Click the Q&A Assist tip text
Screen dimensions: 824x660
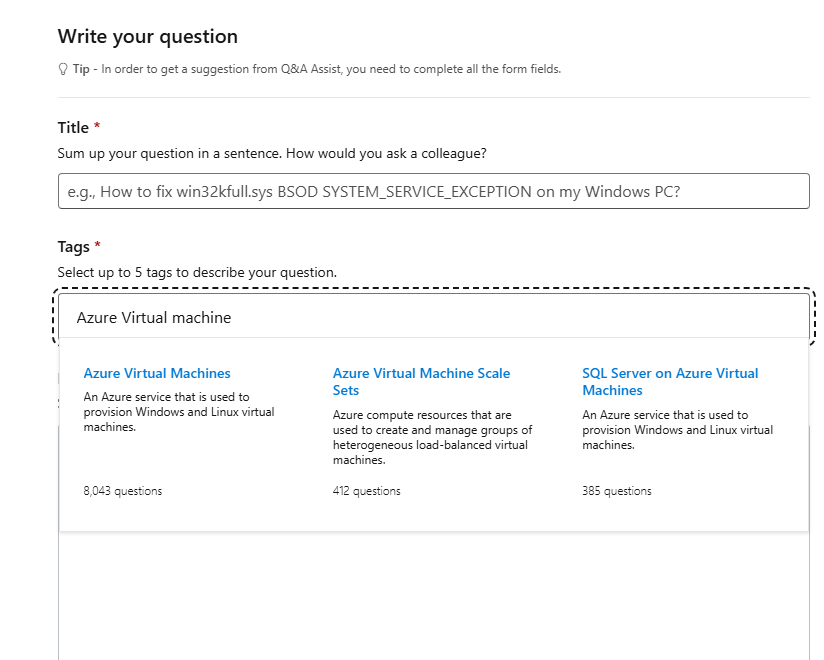coord(330,69)
